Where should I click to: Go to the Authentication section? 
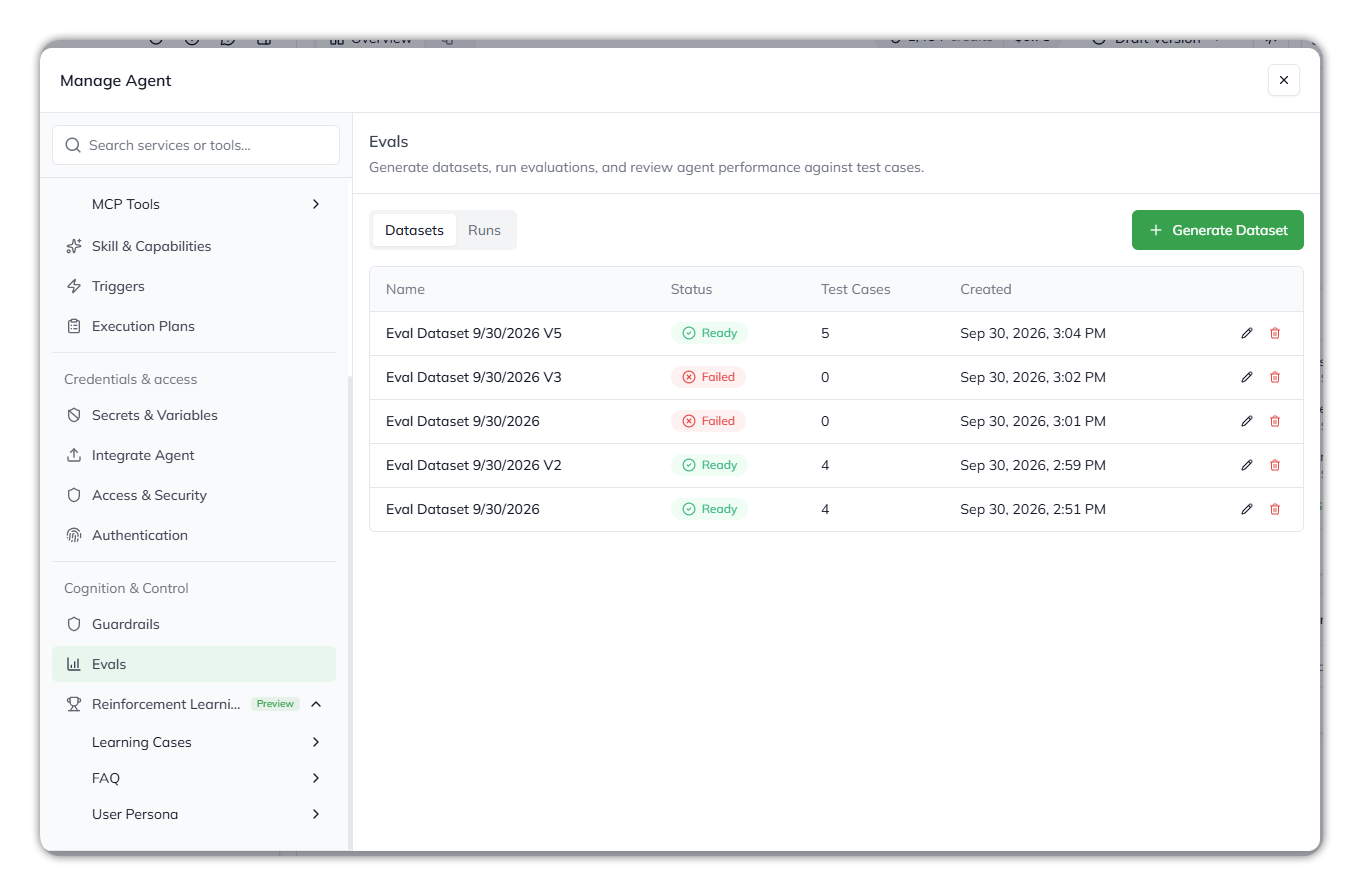pos(194,535)
